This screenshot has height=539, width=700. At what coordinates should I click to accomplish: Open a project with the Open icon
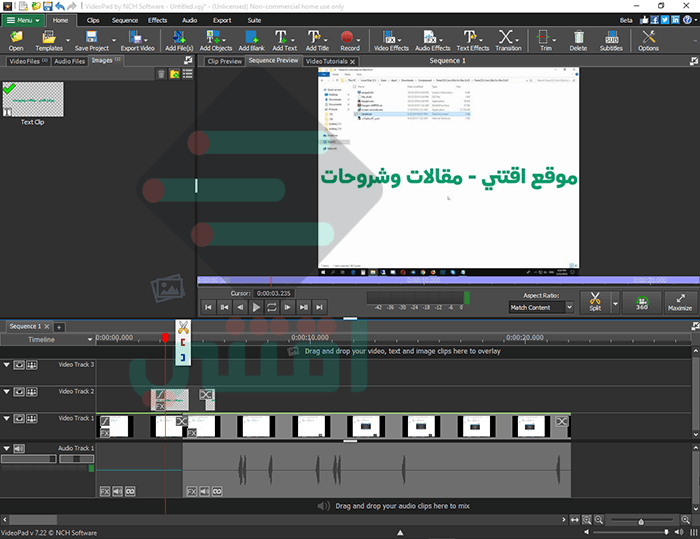[x=16, y=41]
